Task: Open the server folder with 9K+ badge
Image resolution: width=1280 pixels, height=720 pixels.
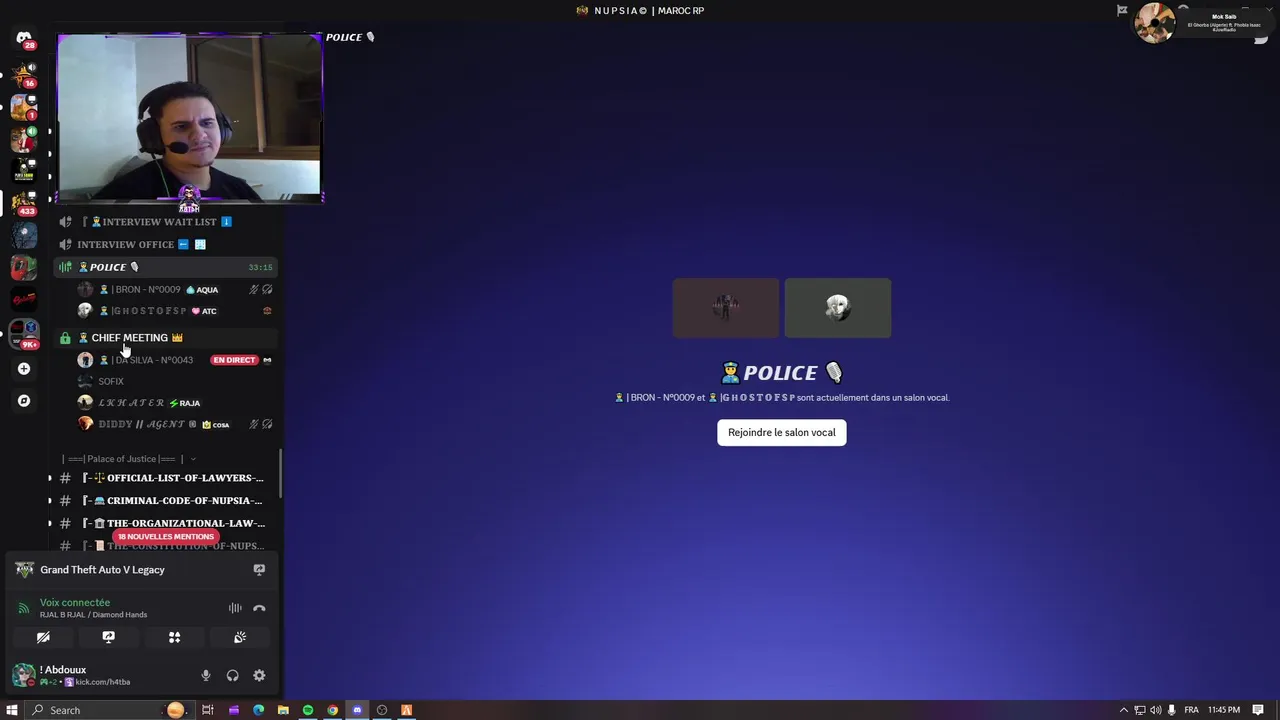Action: point(24,334)
